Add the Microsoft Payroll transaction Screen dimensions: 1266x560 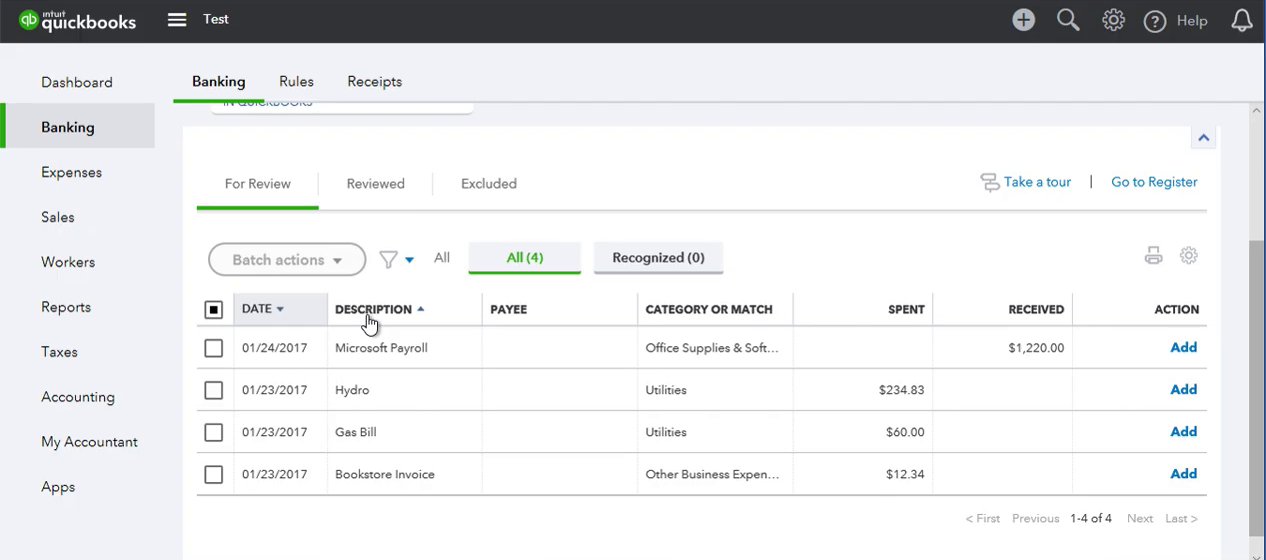click(1184, 348)
